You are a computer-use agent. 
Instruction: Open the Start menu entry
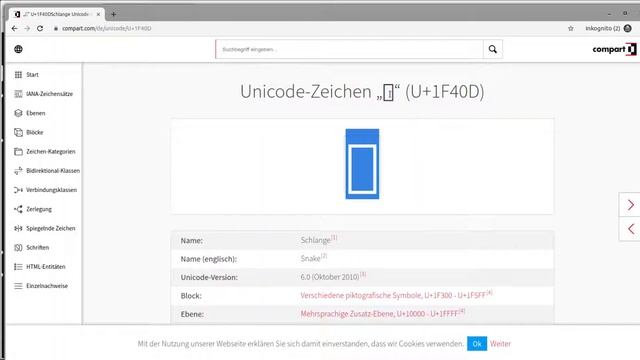pyautogui.click(x=32, y=75)
